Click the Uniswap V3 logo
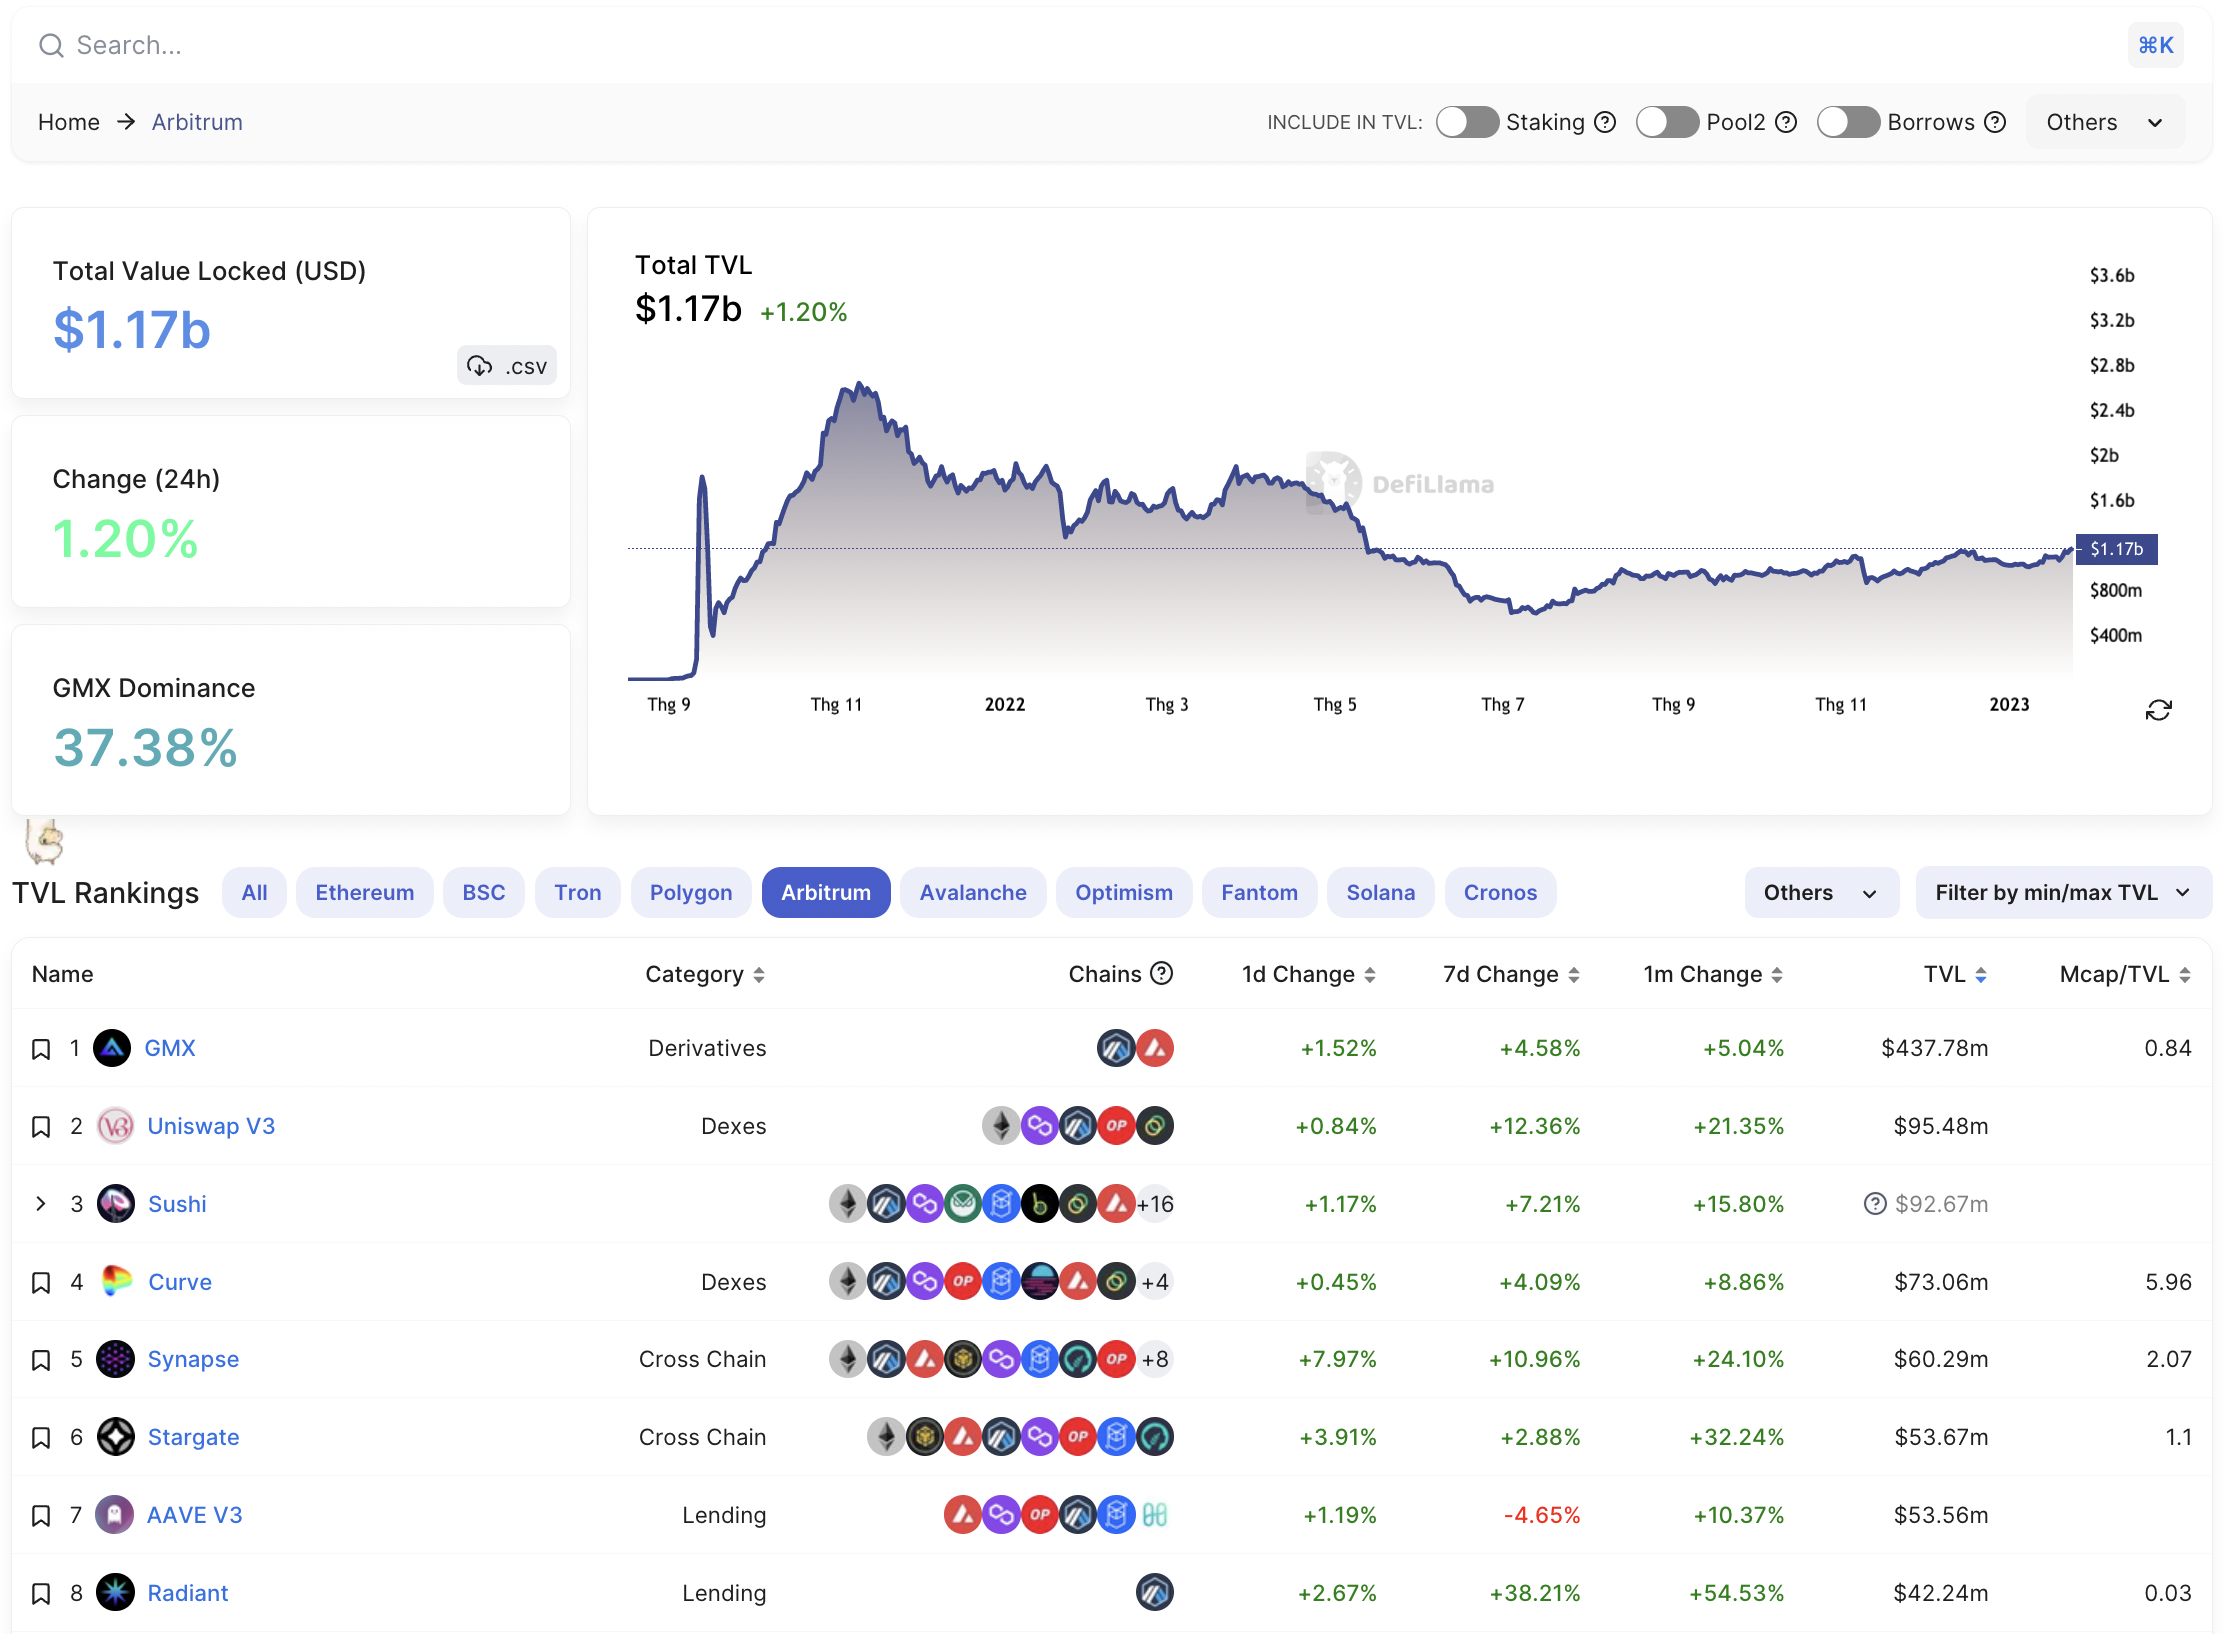This screenshot has height=1634, width=2224. (x=115, y=1126)
